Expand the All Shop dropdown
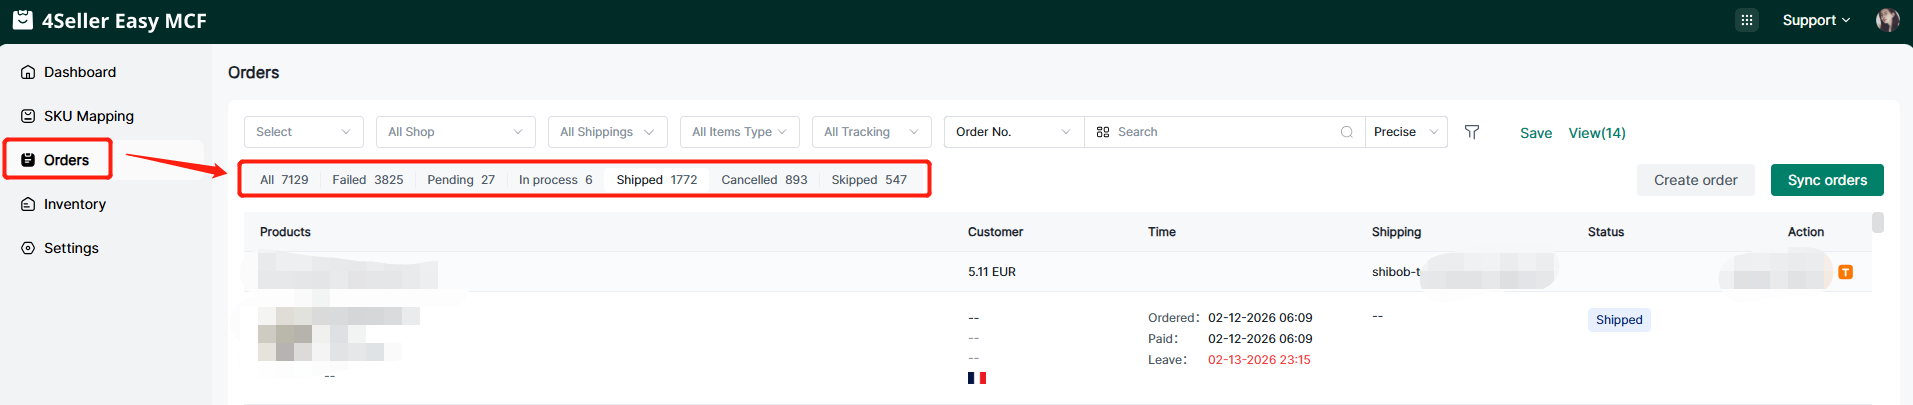Image resolution: width=1913 pixels, height=405 pixels. 455,132
